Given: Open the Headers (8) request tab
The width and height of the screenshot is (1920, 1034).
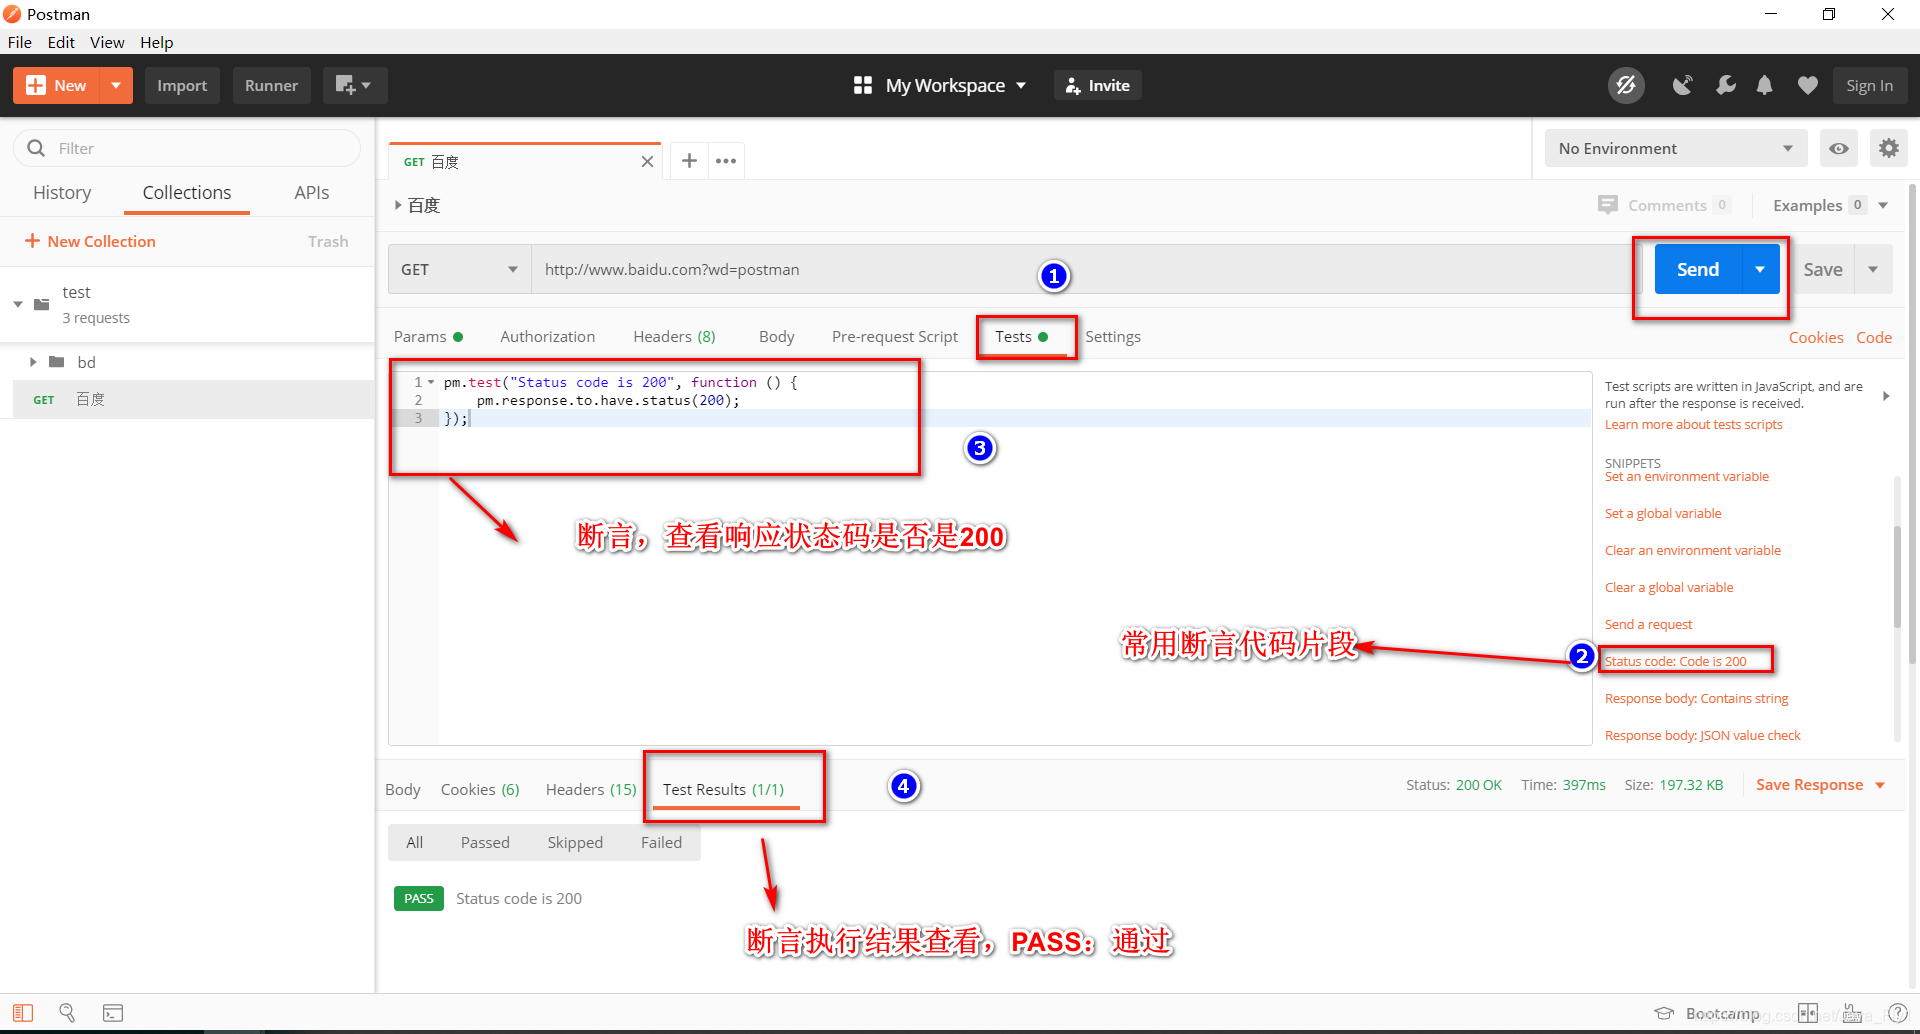Looking at the screenshot, I should (674, 337).
